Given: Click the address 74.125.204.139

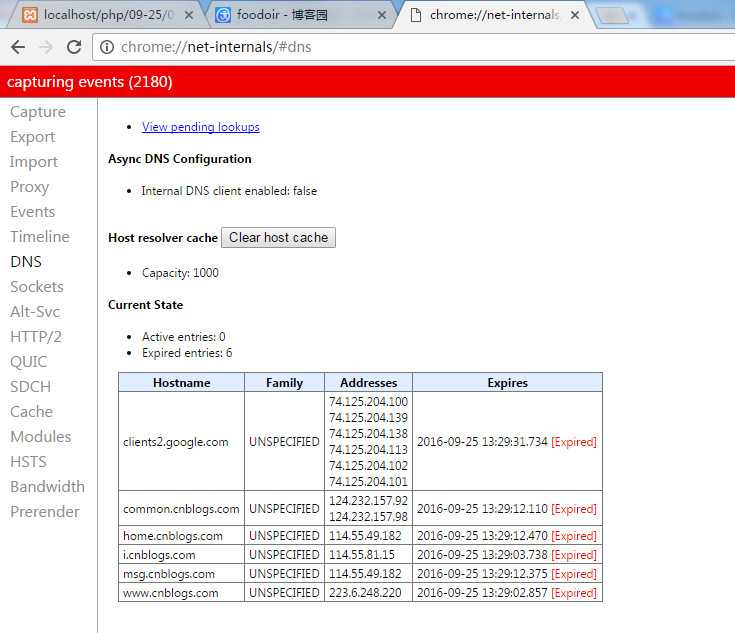Looking at the screenshot, I should click(x=368, y=417).
